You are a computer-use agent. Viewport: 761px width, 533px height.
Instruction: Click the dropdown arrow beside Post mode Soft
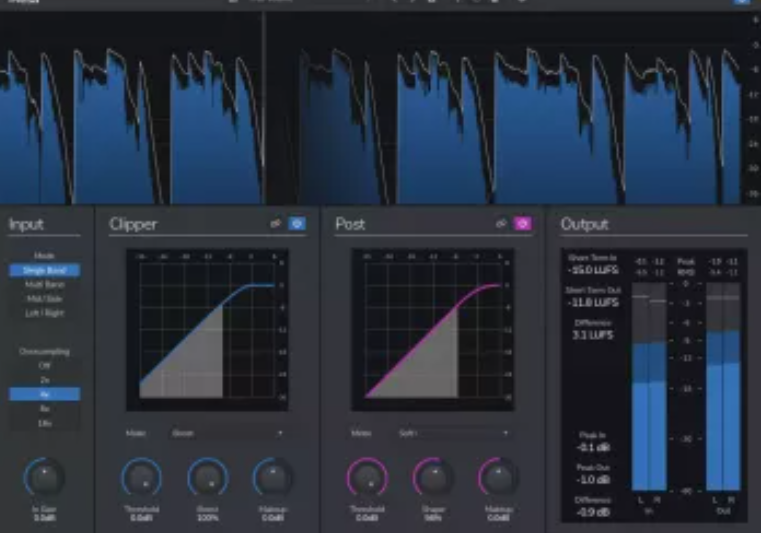click(x=505, y=433)
